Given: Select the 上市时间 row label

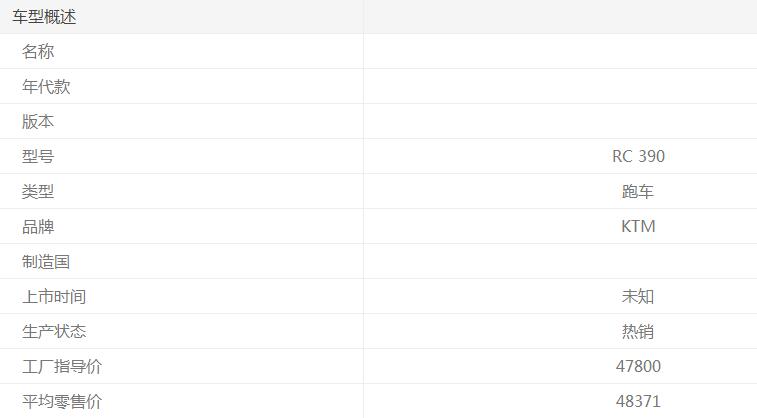Looking at the screenshot, I should point(54,297).
